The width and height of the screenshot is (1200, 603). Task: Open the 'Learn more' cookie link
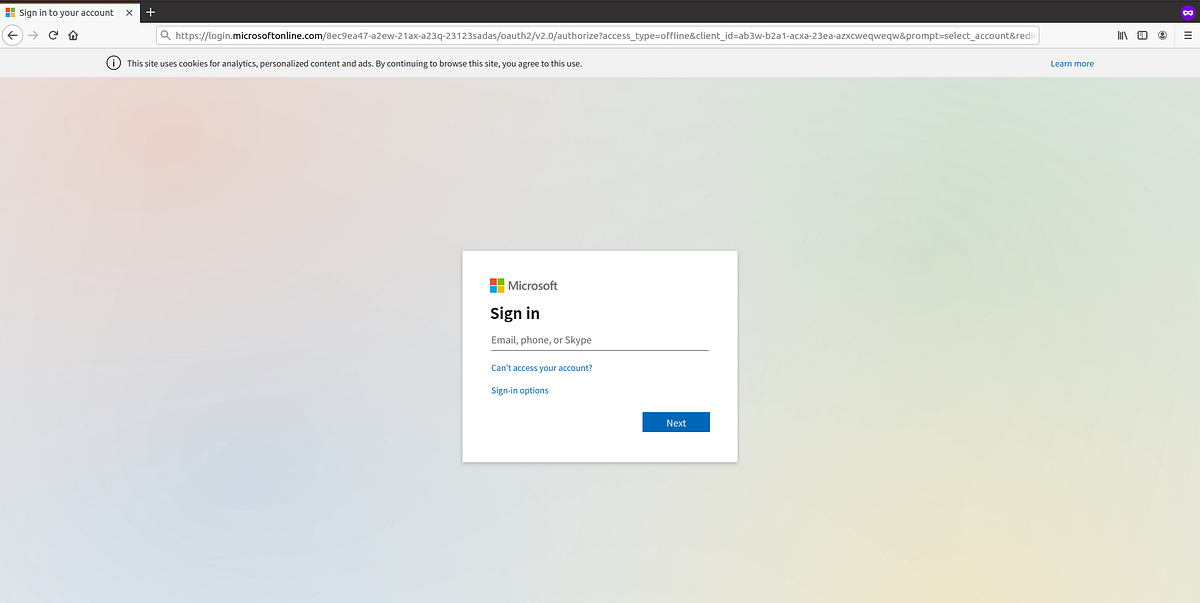pos(1071,62)
